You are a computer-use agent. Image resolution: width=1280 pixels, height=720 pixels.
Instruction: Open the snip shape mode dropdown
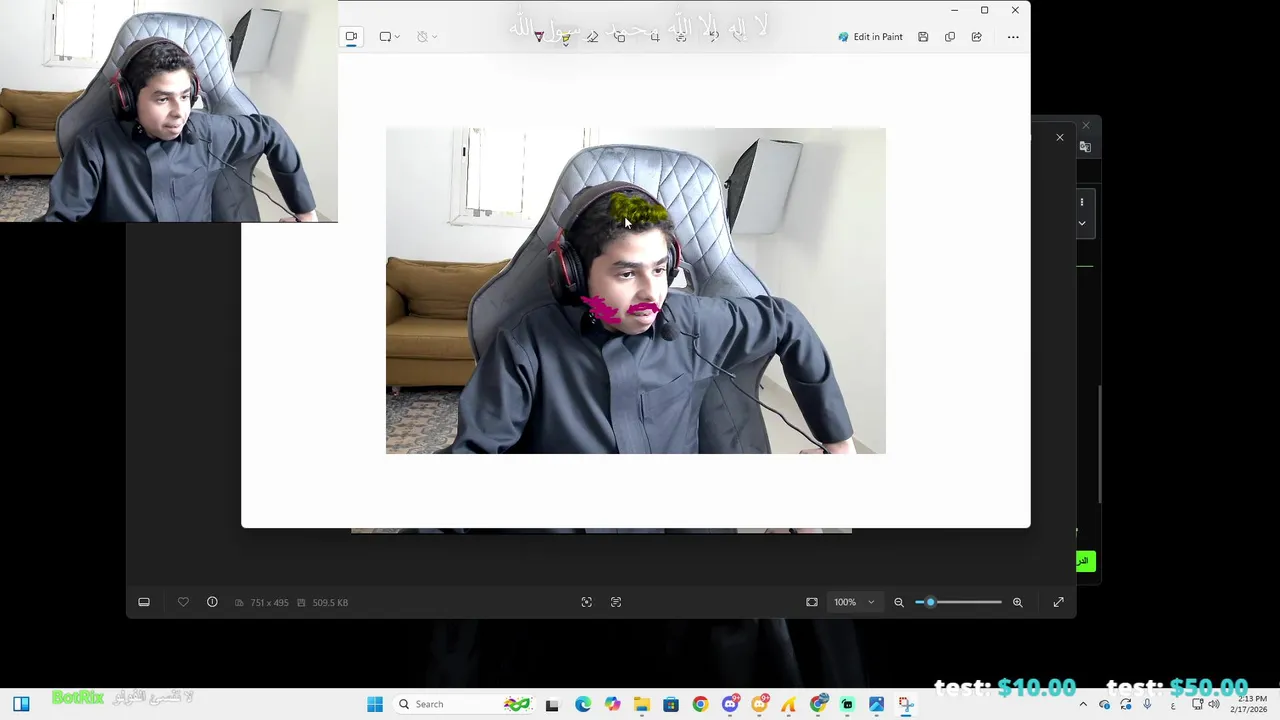click(389, 37)
